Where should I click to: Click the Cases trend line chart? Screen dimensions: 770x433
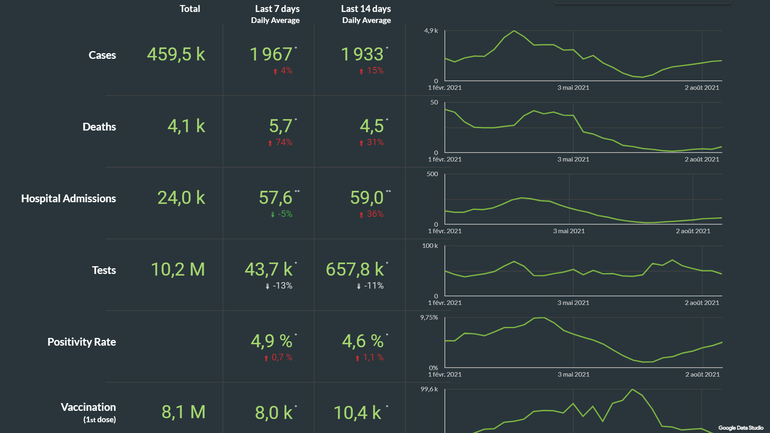[x=581, y=56]
